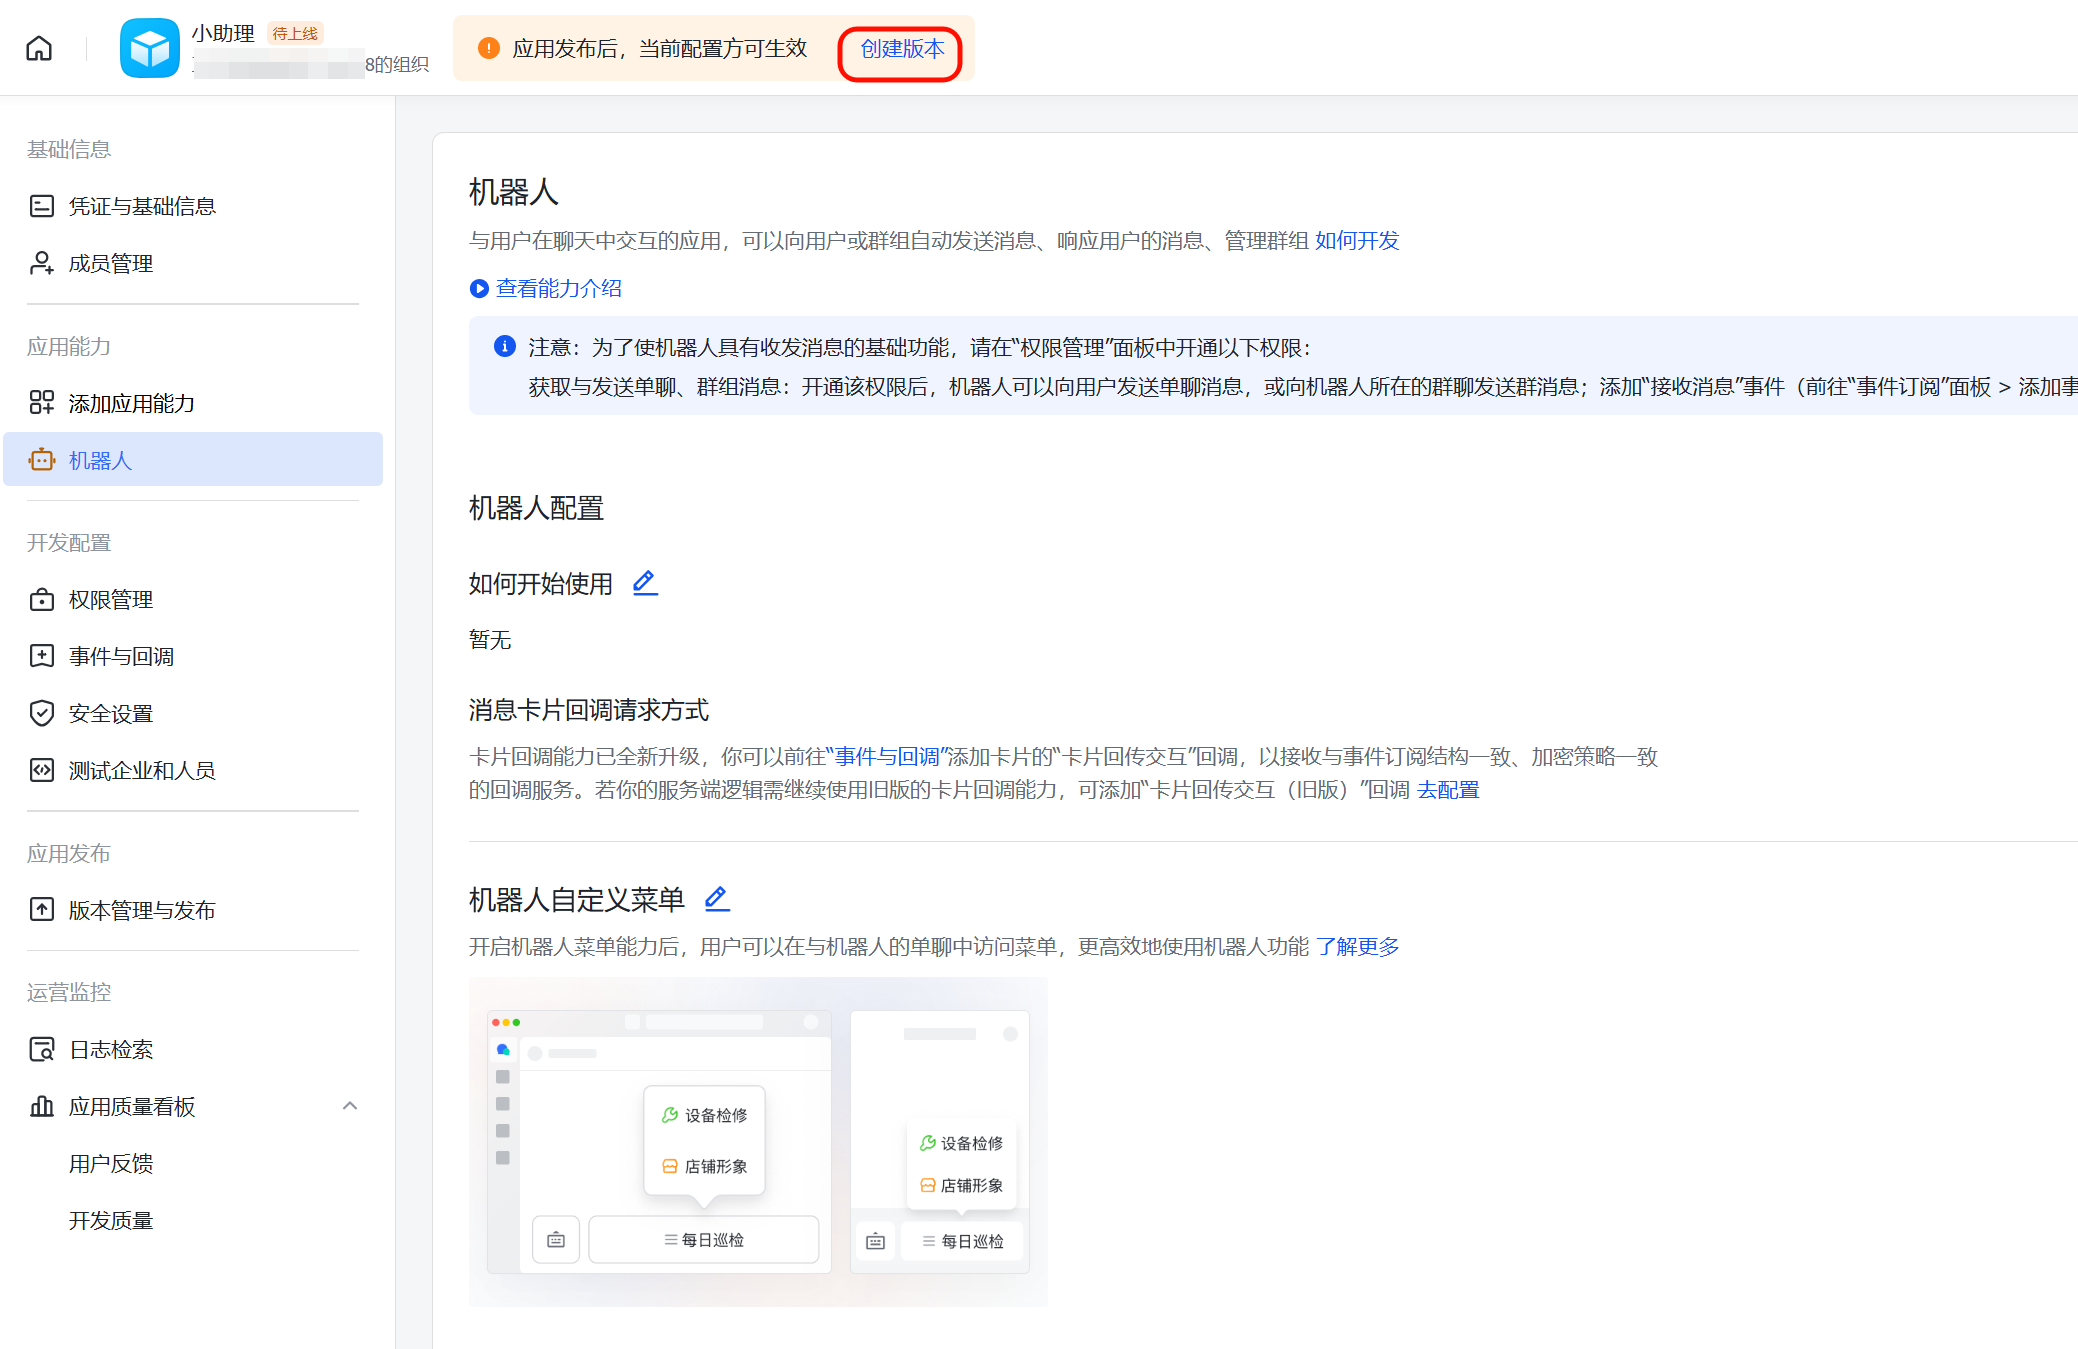Click the bot menu preview image

pyautogui.click(x=758, y=1142)
